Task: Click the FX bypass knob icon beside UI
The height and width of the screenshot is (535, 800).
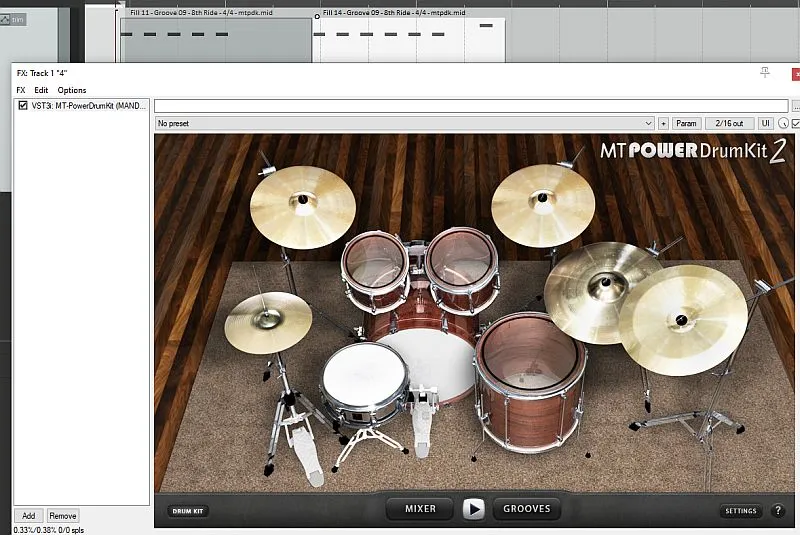Action: click(783, 123)
